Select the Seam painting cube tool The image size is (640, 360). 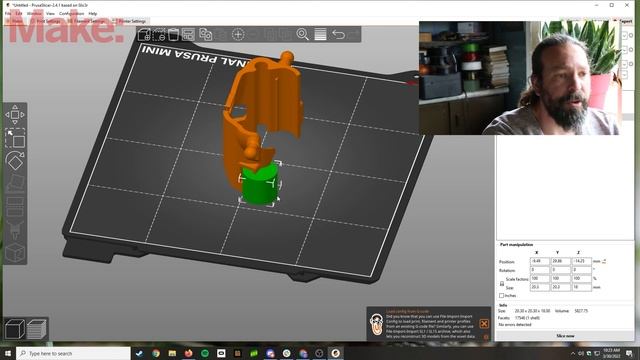[x=15, y=253]
